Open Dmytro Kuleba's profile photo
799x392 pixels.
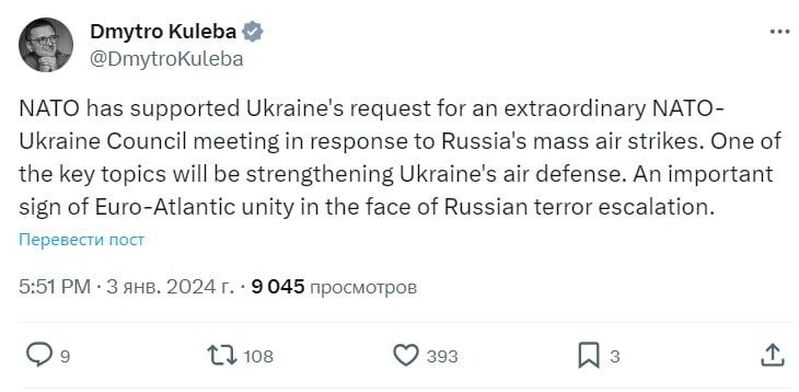coord(46,45)
